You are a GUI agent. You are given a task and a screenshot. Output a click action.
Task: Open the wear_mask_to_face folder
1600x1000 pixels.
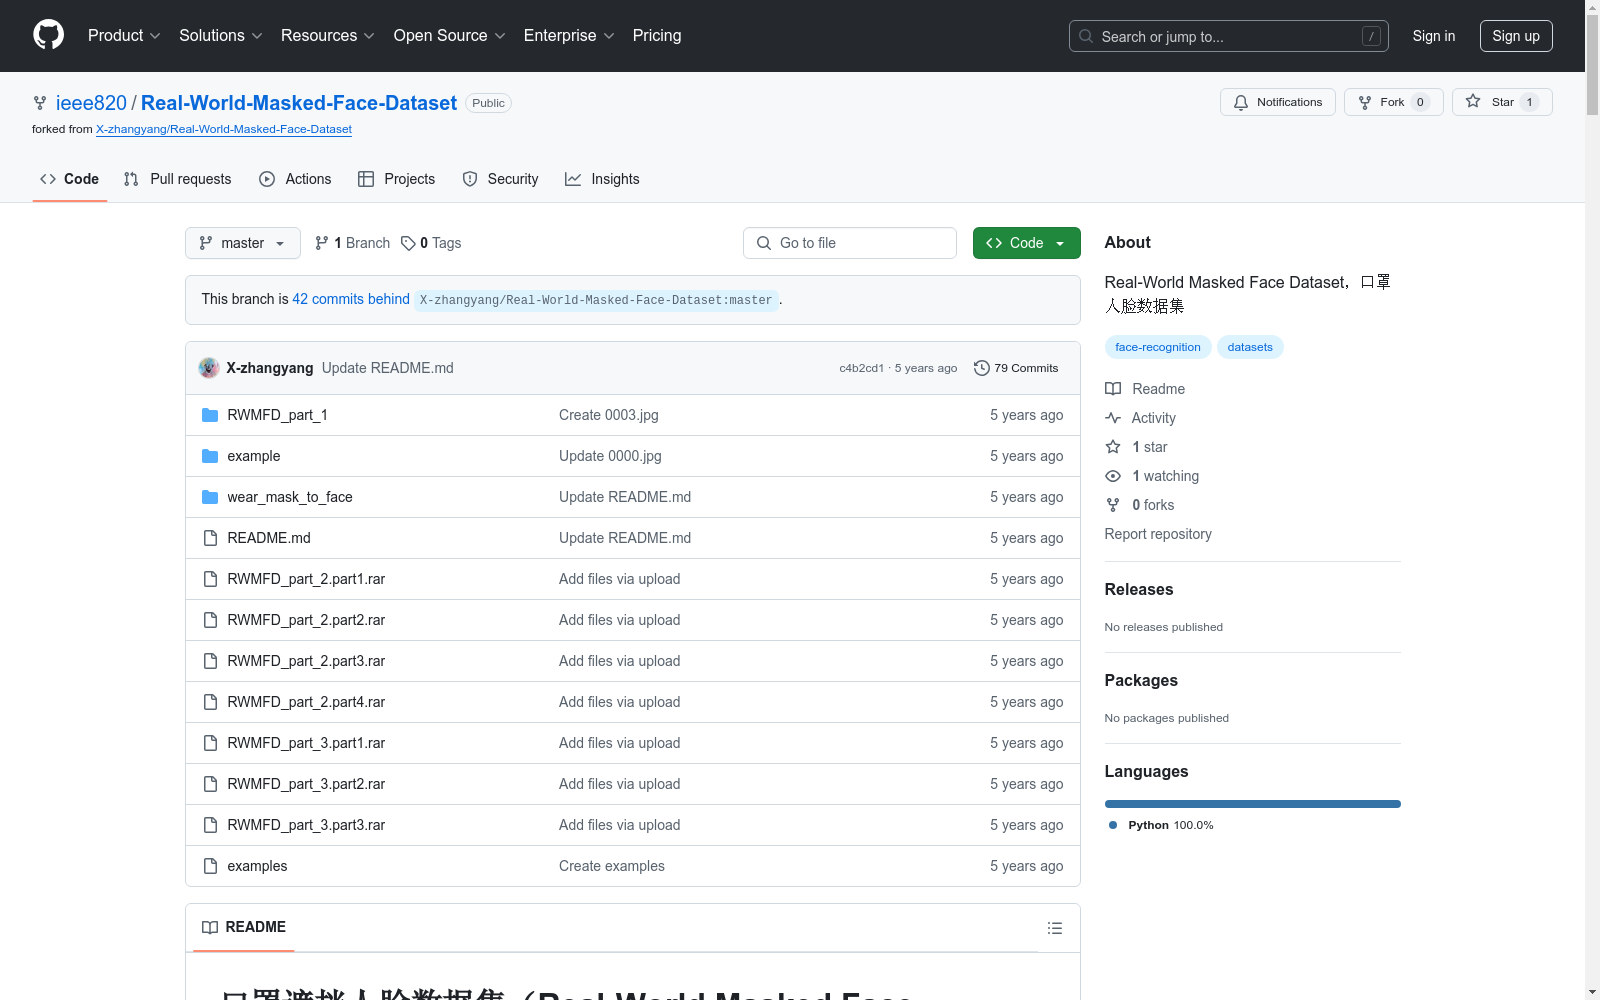[290, 497]
